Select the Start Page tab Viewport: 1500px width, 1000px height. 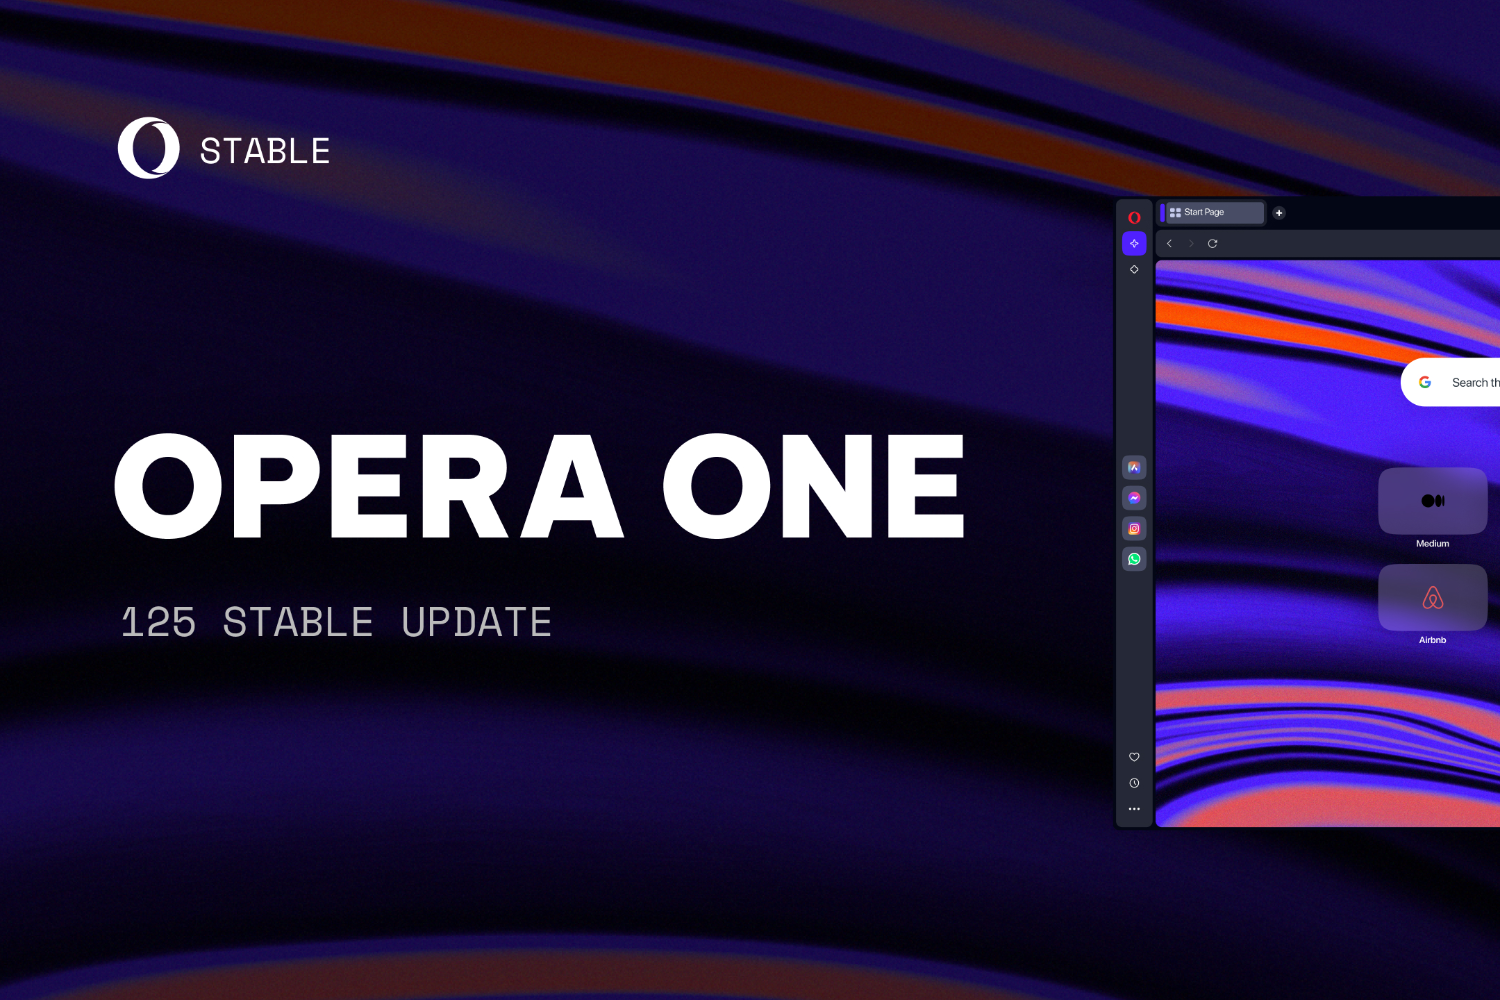[x=1215, y=212]
